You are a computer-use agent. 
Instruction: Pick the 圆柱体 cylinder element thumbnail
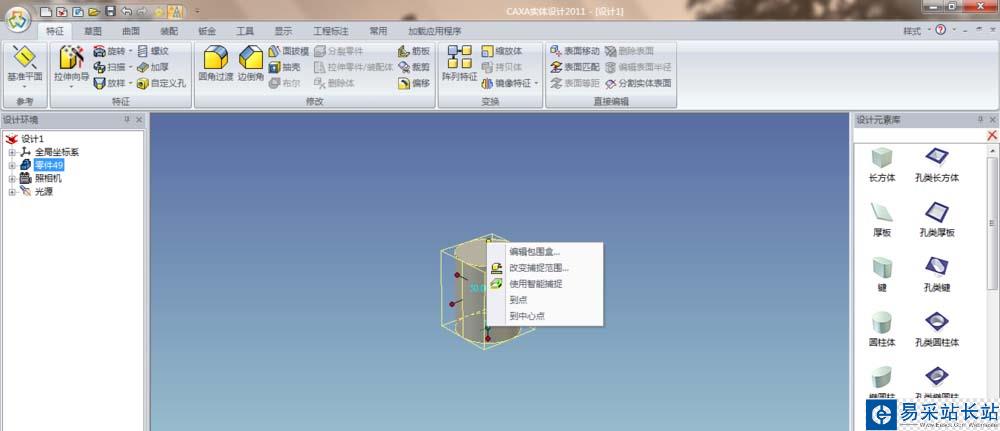click(x=882, y=322)
